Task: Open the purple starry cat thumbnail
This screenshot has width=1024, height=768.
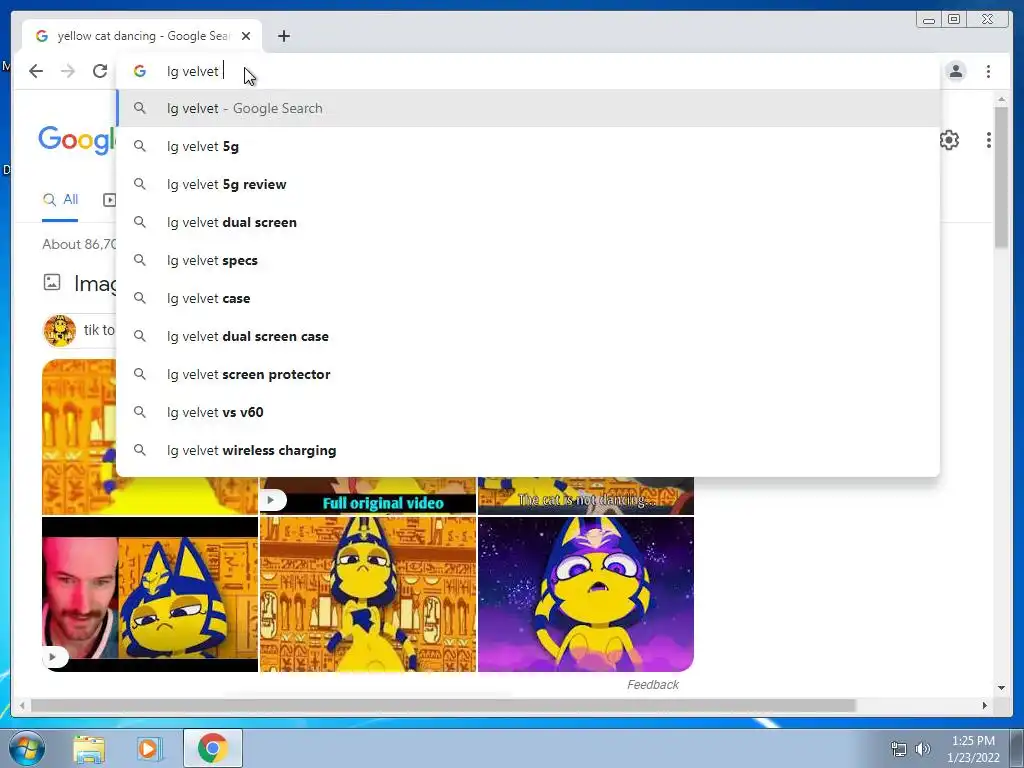Action: pyautogui.click(x=586, y=594)
